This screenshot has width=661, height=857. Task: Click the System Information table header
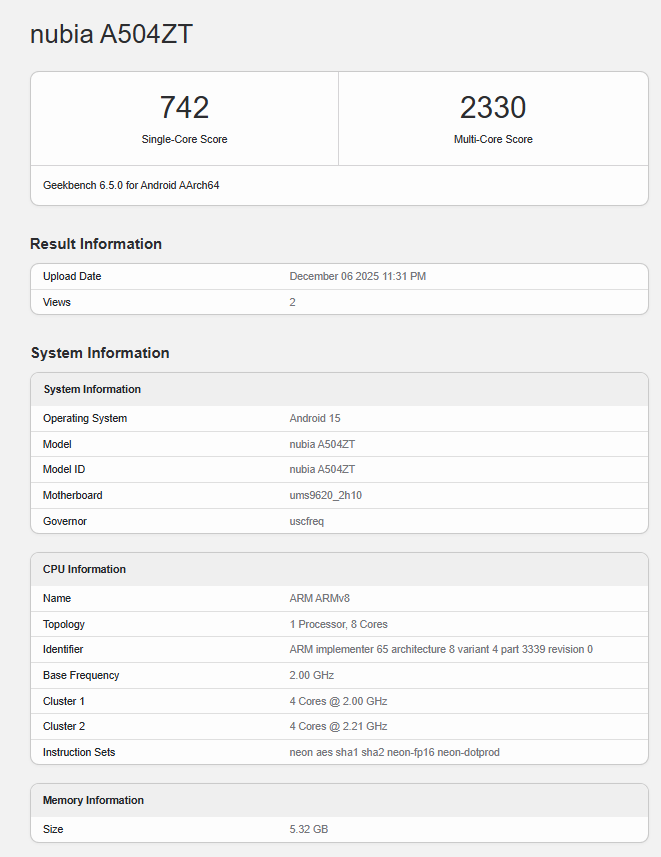pos(92,389)
